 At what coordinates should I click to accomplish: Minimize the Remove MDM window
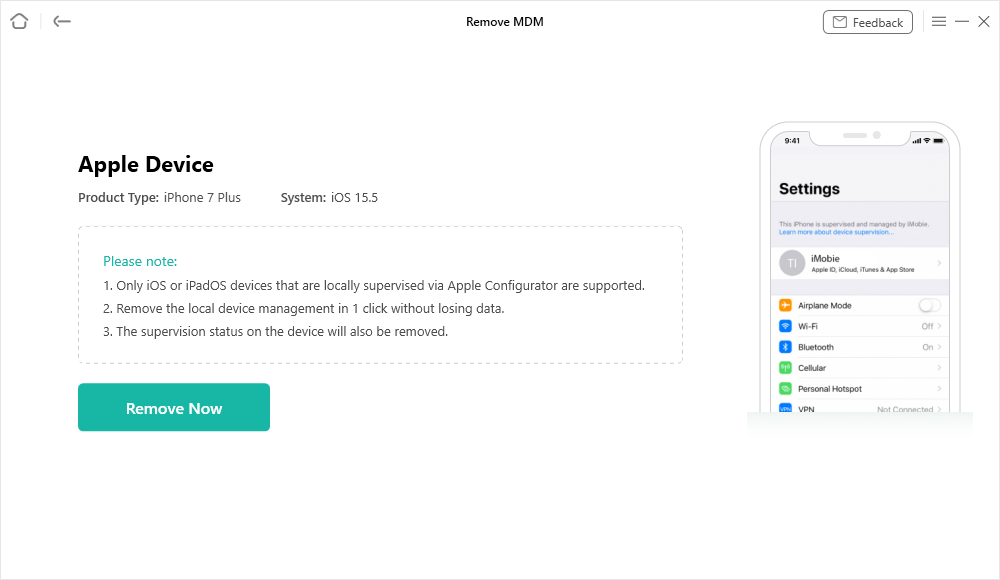tap(962, 21)
